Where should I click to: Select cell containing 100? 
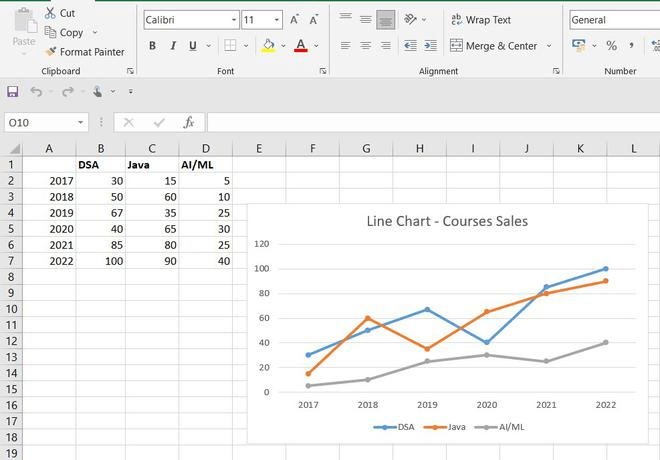pyautogui.click(x=101, y=261)
